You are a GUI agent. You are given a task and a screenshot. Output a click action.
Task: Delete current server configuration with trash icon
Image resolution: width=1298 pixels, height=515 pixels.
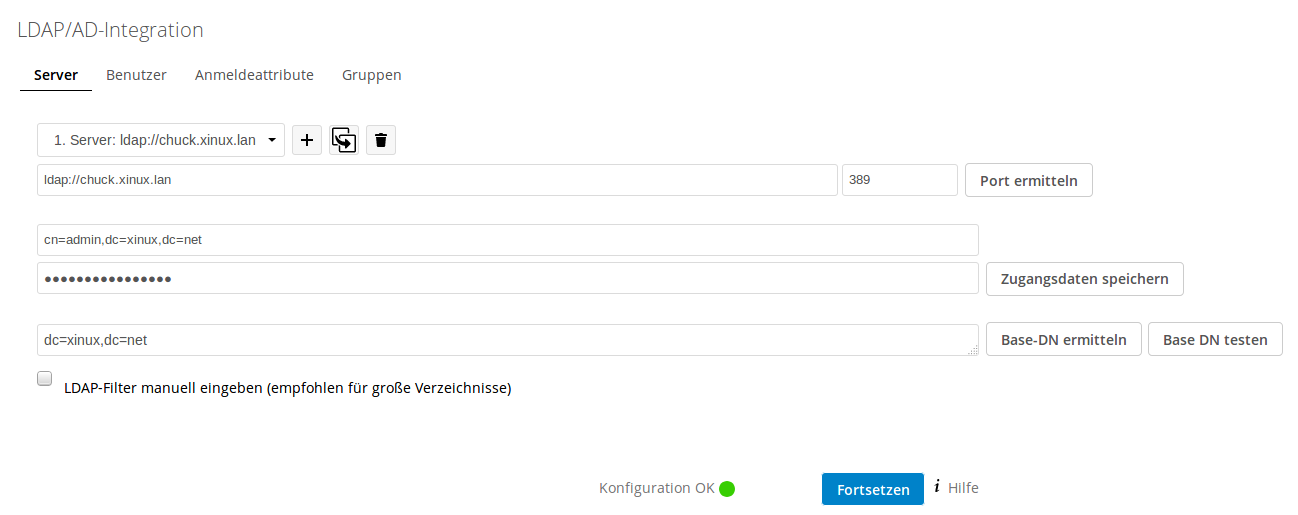tap(381, 140)
